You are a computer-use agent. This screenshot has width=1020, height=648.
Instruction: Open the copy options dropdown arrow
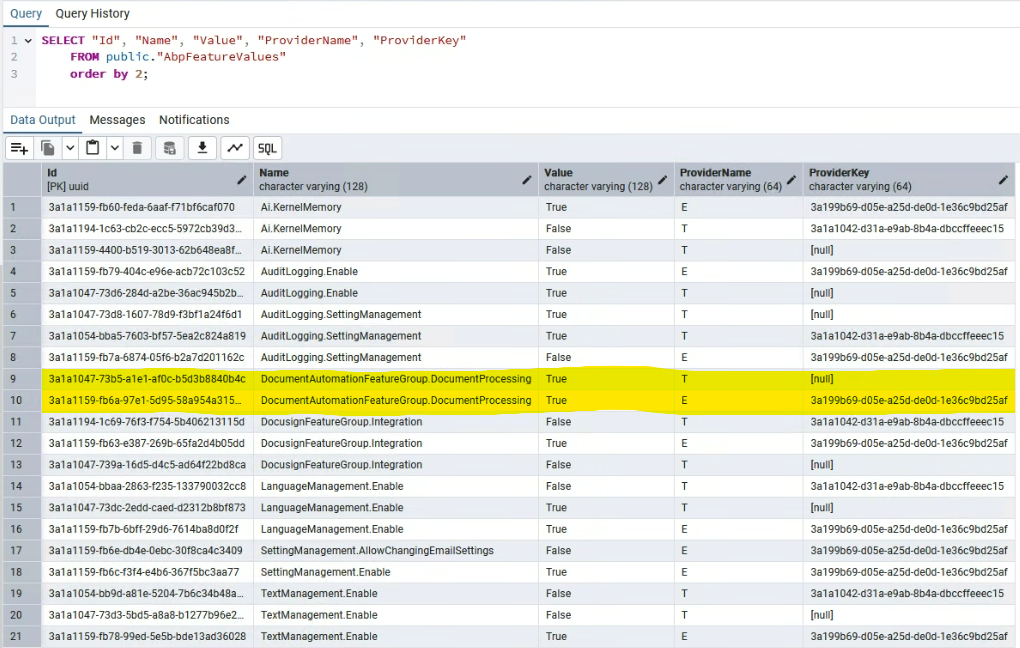pyautogui.click(x=70, y=148)
